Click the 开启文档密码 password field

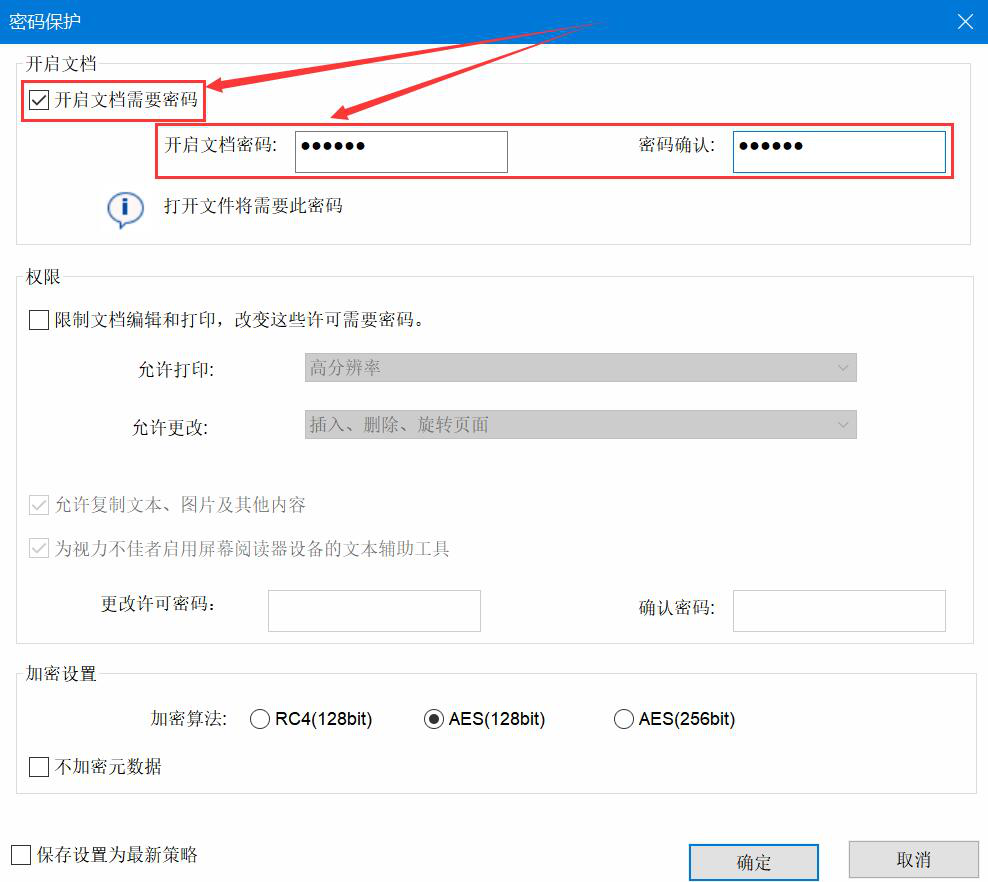coord(401,152)
